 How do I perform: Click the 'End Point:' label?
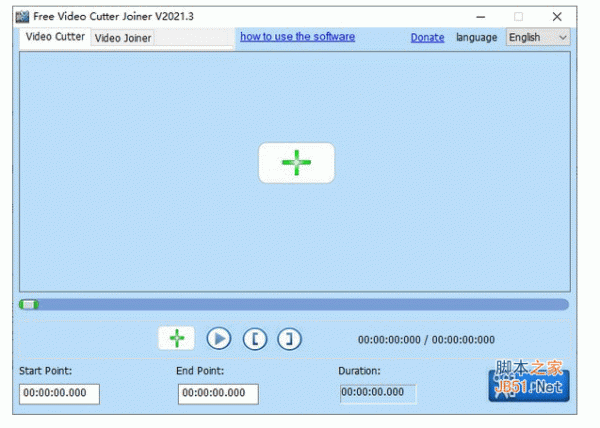[200, 371]
